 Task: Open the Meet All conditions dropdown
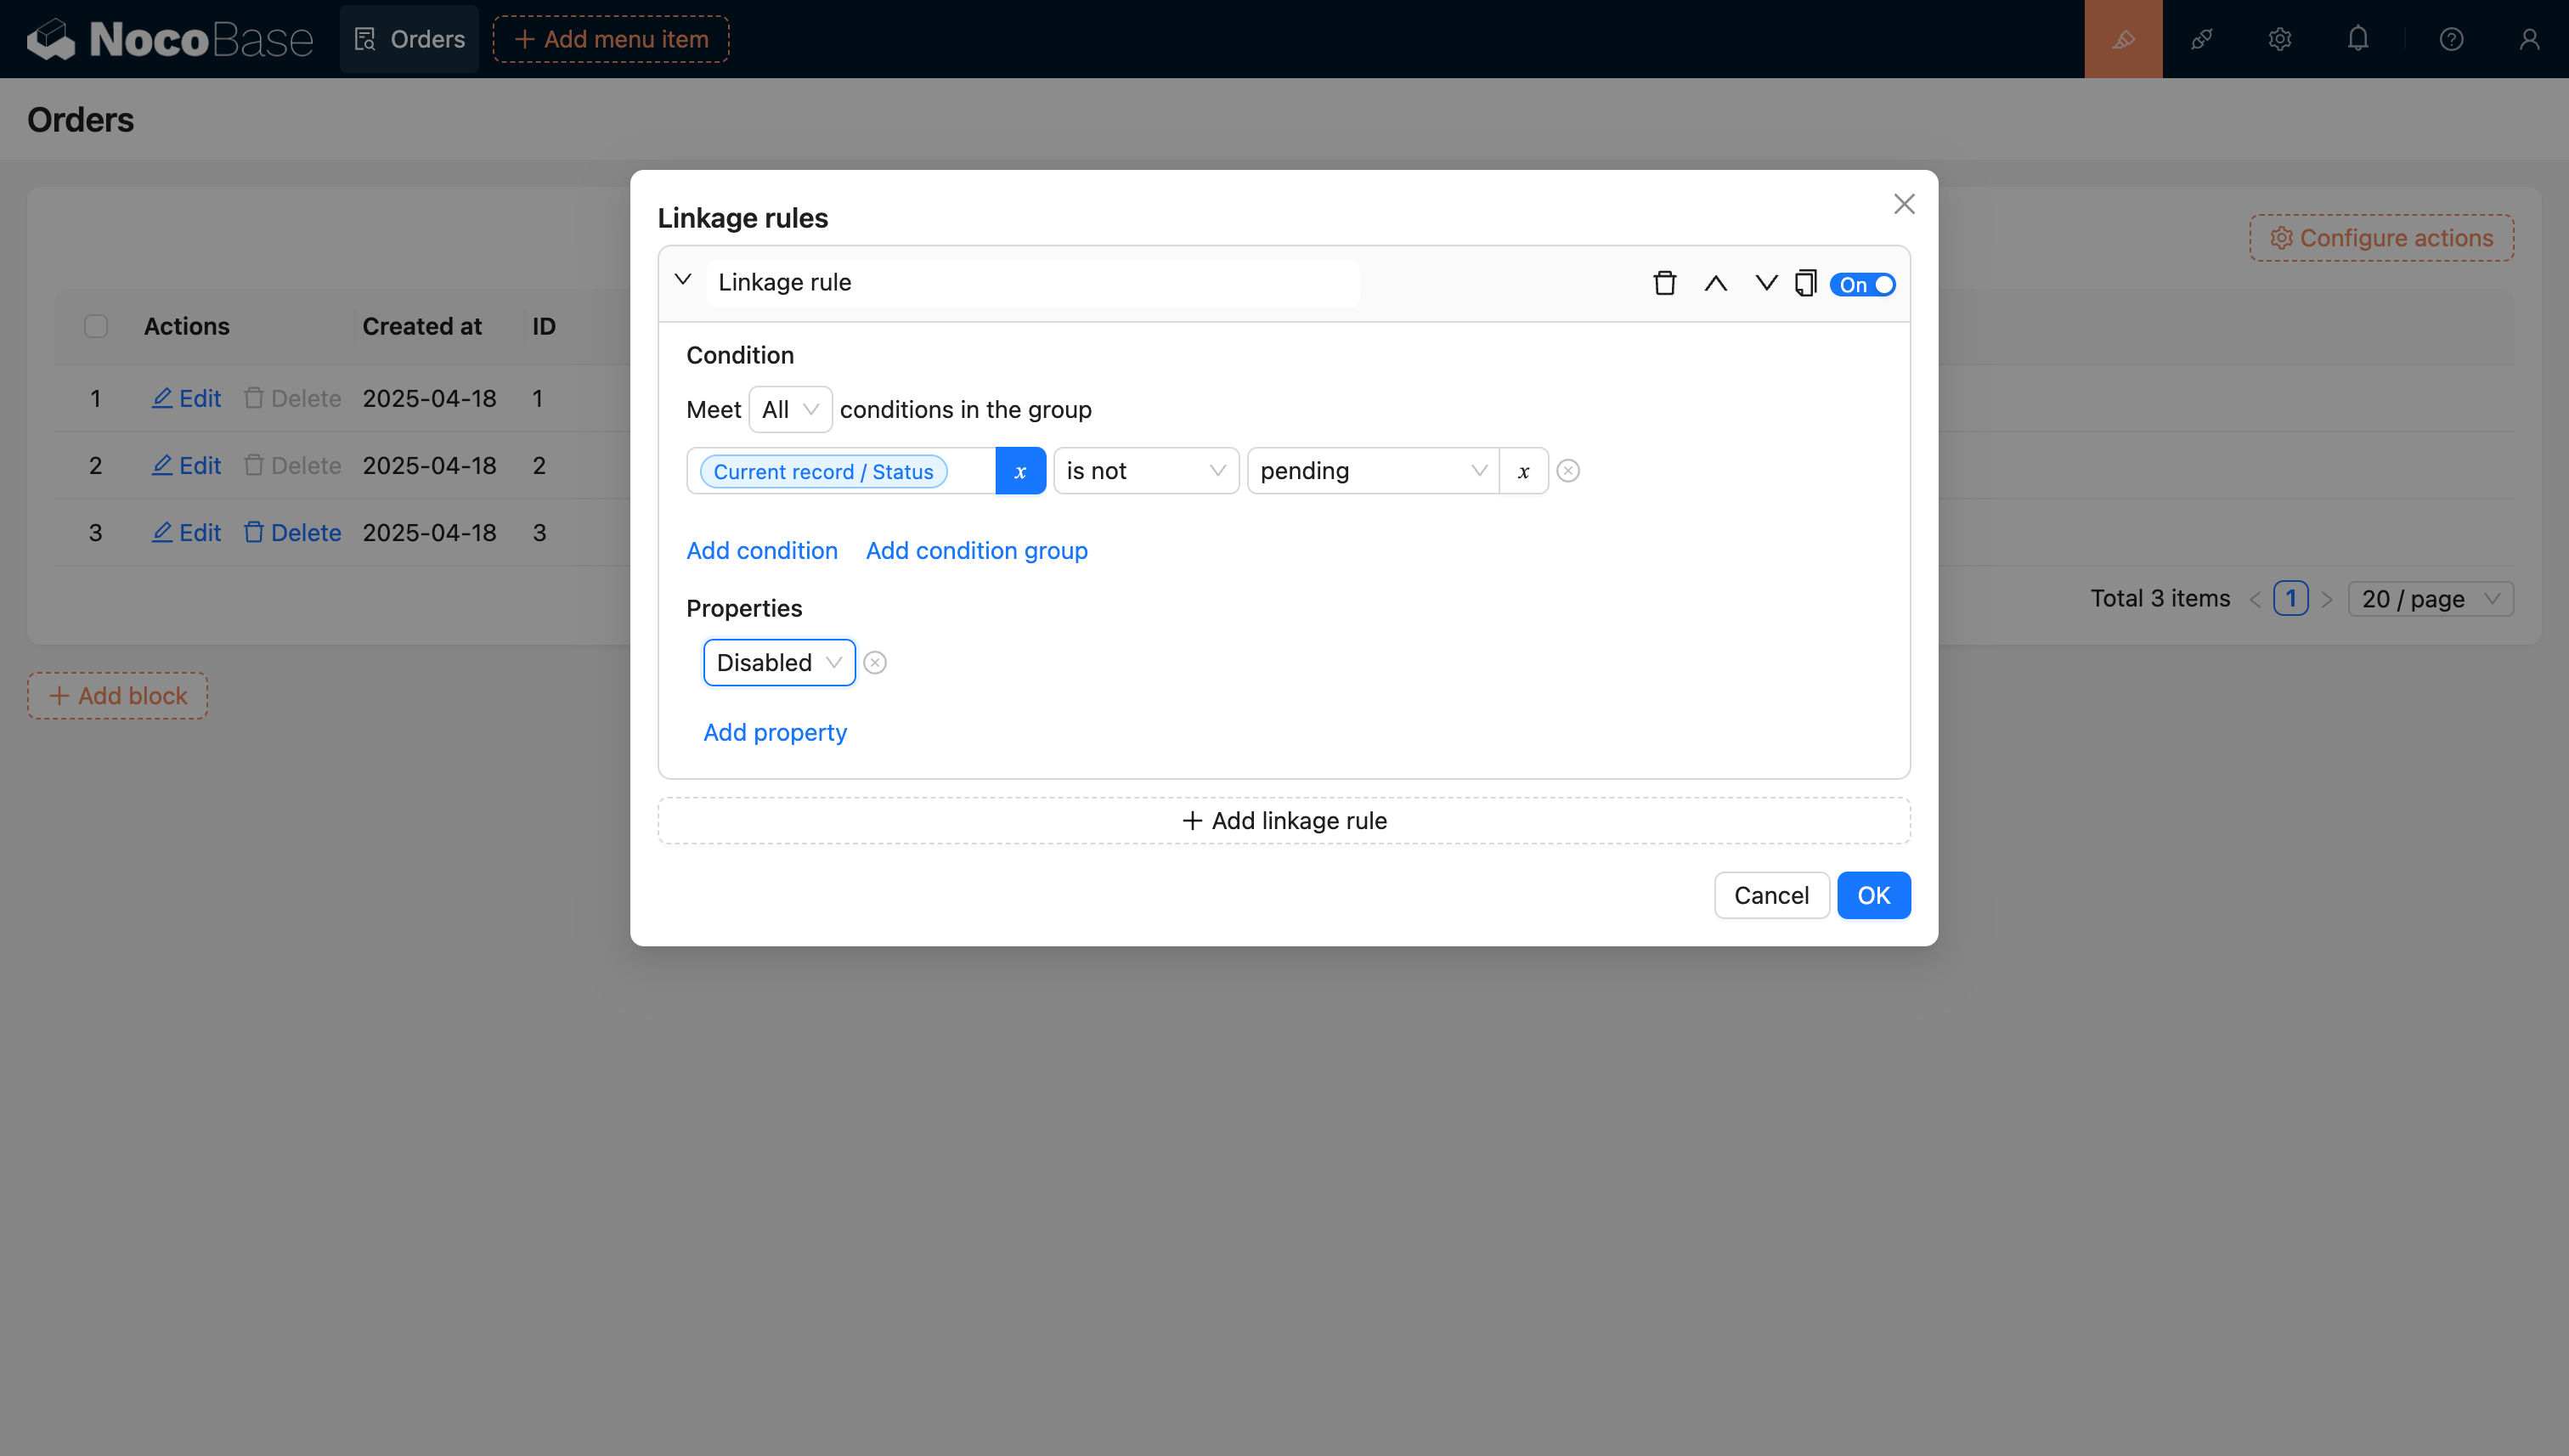coord(790,410)
